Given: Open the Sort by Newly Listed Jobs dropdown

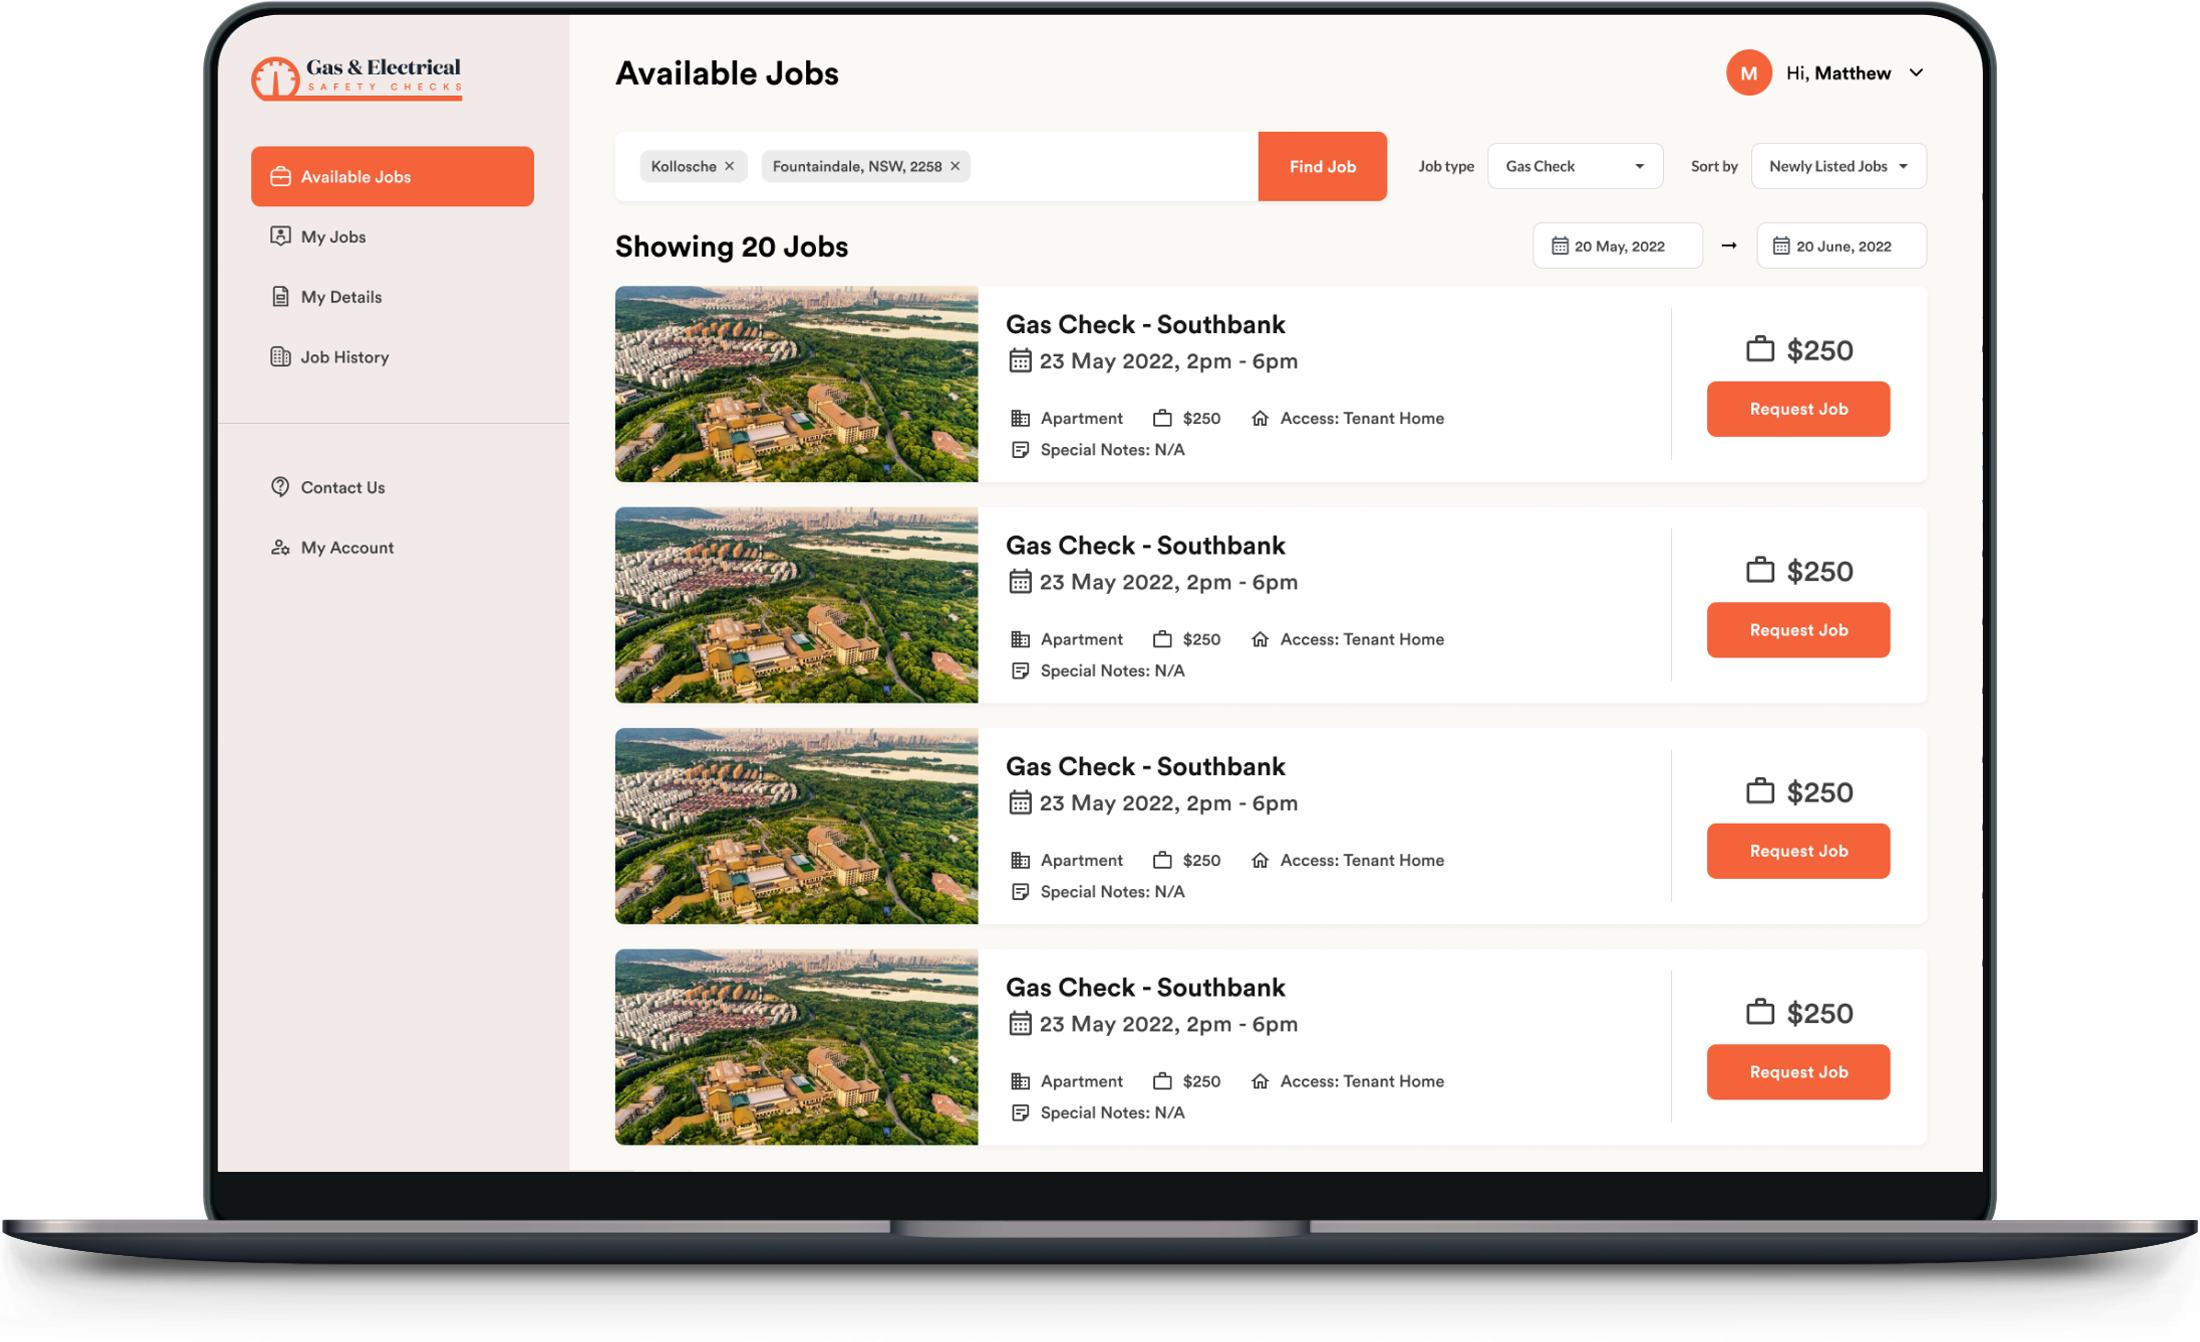Looking at the screenshot, I should 1838,166.
